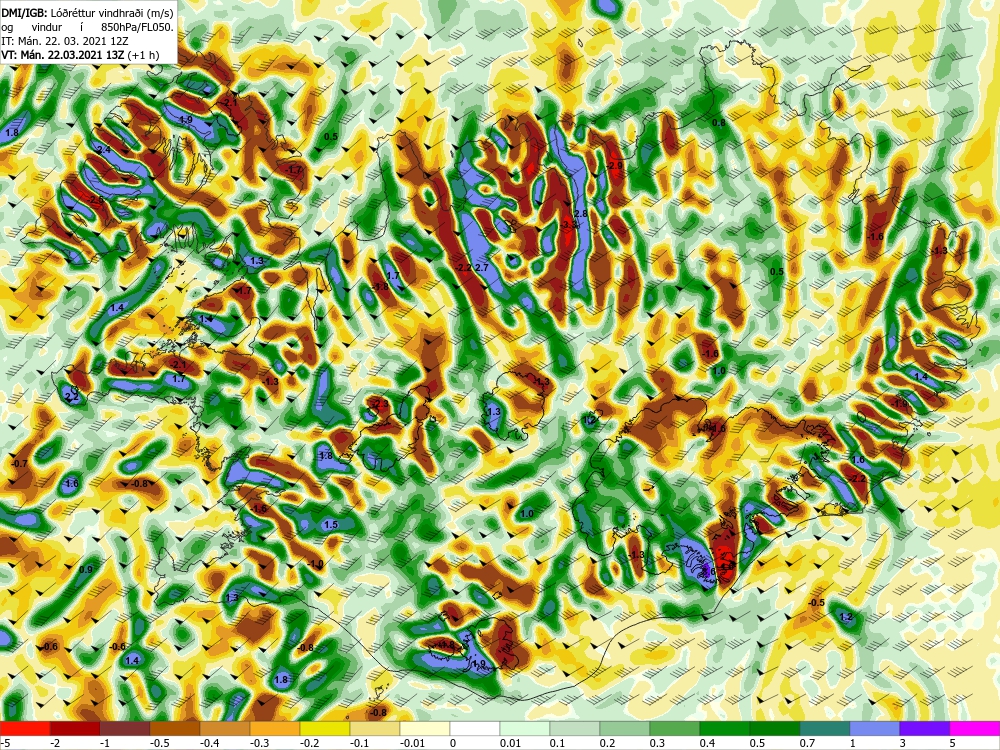Click the '2.7' value on the map

point(482,268)
